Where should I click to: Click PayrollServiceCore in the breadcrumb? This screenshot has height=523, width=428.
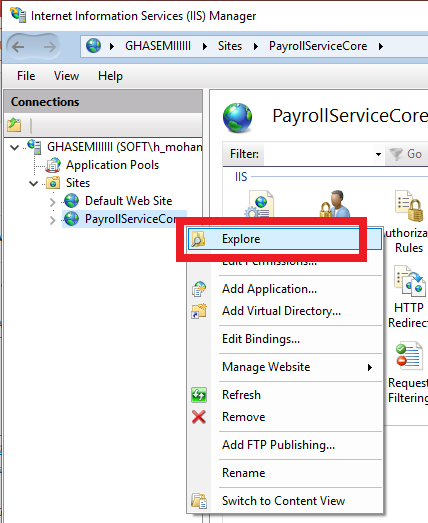pyautogui.click(x=318, y=46)
